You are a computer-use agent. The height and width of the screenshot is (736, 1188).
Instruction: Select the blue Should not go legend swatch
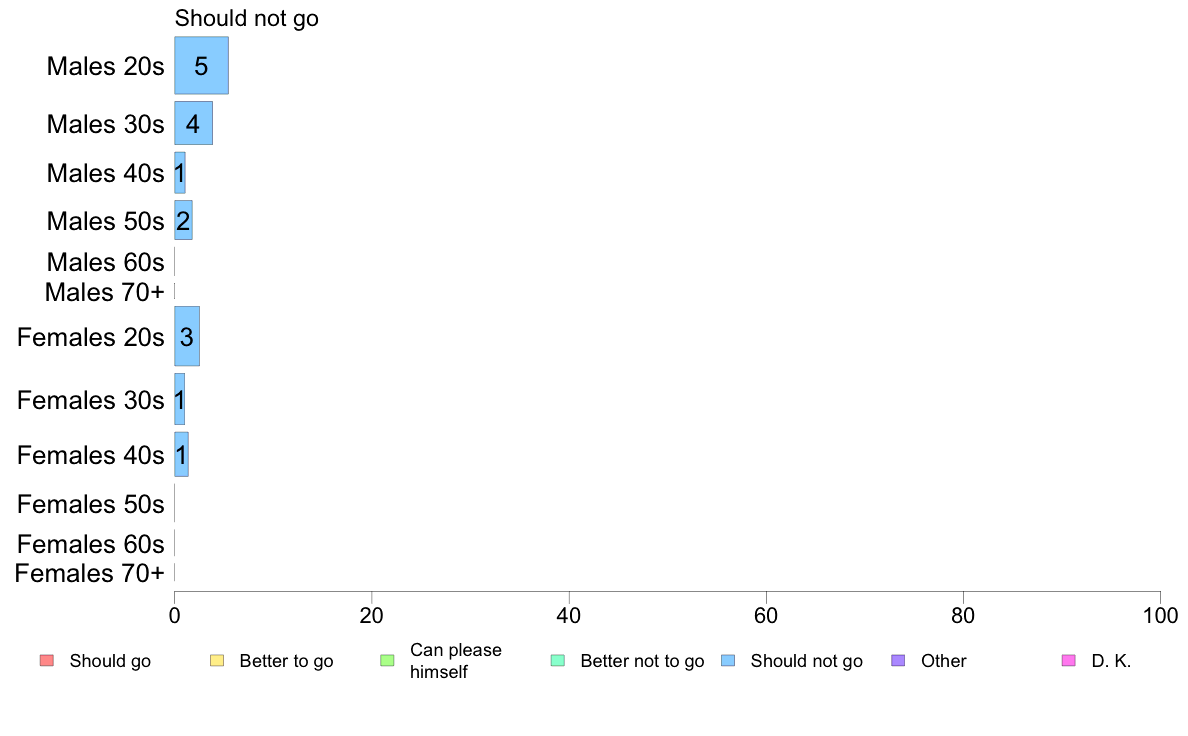[728, 660]
